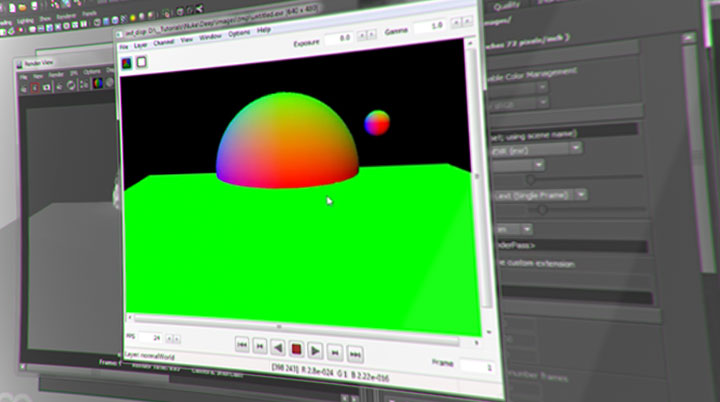Click the snapshot camera icon in Render View
The height and width of the screenshot is (402, 720).
46,86
